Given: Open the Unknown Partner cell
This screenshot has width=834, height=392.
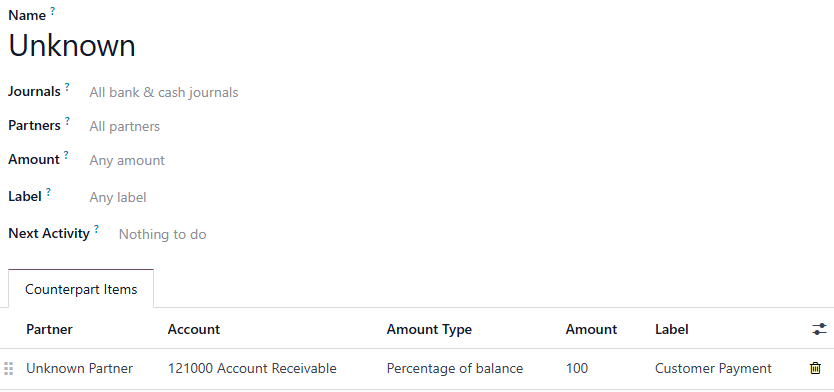Looking at the screenshot, I should point(79,368).
